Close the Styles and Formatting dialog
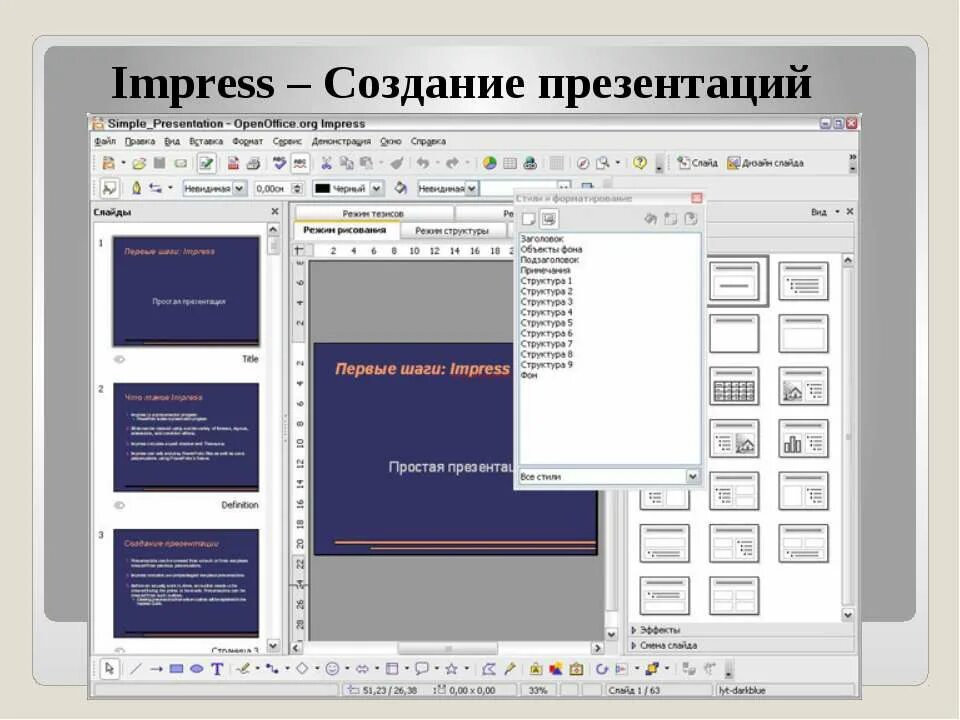Screen dimensions: 960x720 point(697,198)
